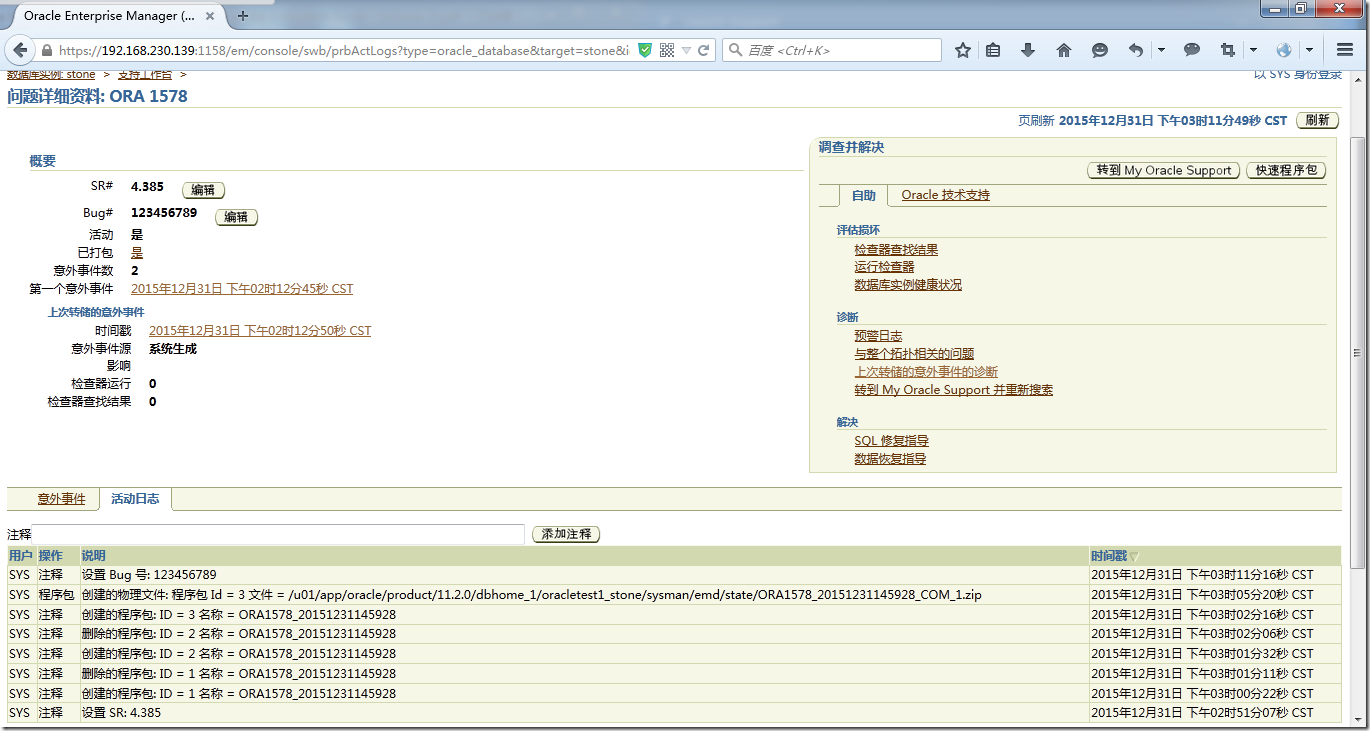Screen dimensions: 1370x731
Task: Expand dropdown next to the globe icon
Action: coord(1309,50)
